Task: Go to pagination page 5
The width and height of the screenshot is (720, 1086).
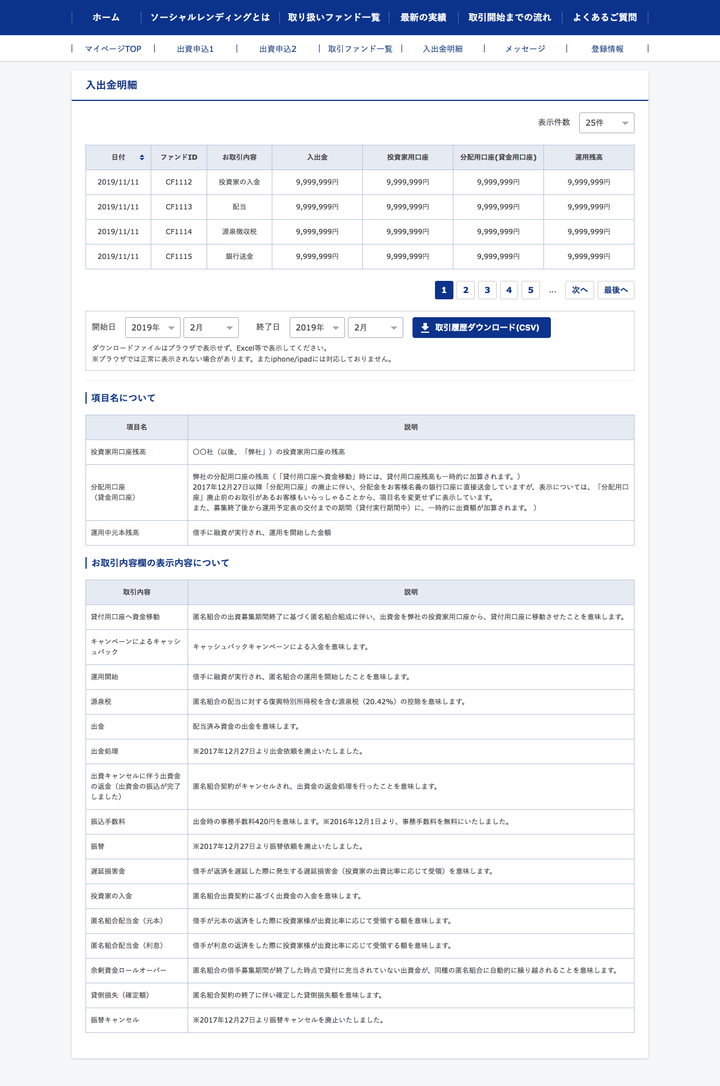Action: click(531, 290)
